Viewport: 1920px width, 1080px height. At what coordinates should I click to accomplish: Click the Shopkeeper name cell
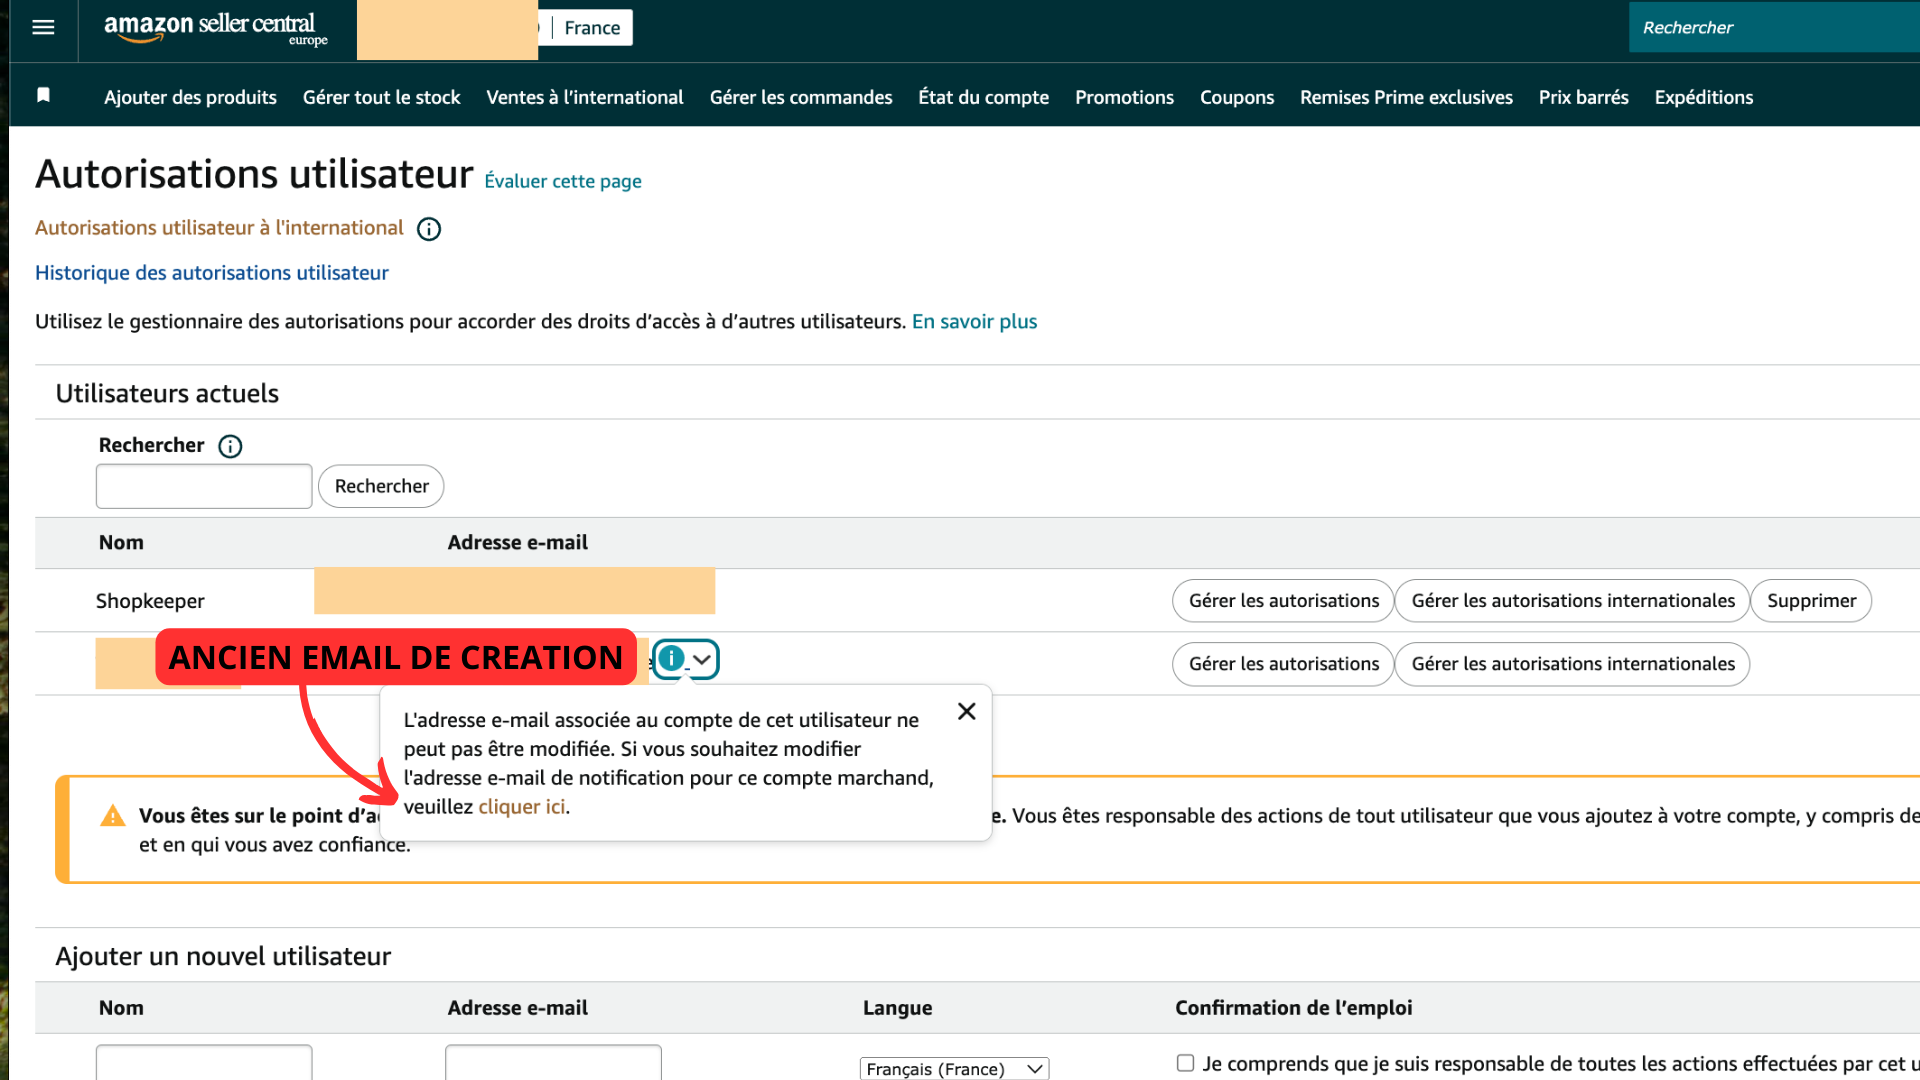point(150,601)
